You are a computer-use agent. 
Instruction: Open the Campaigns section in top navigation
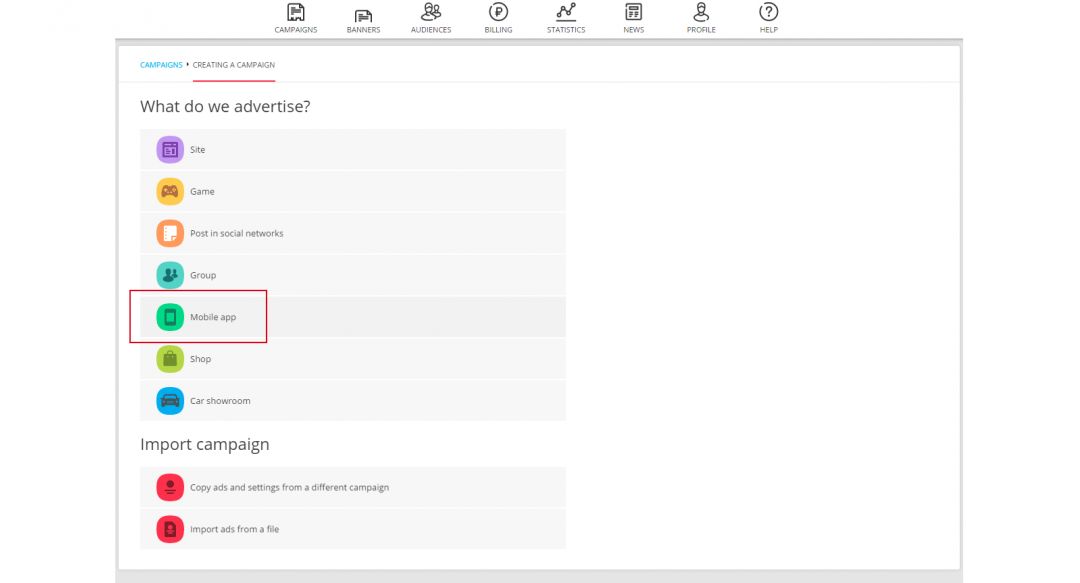[x=295, y=17]
